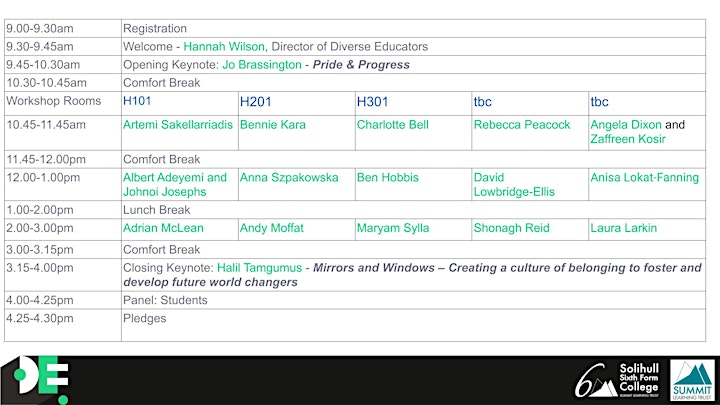
Task: Open Maryam Sylla workshop link
Action: click(x=393, y=228)
